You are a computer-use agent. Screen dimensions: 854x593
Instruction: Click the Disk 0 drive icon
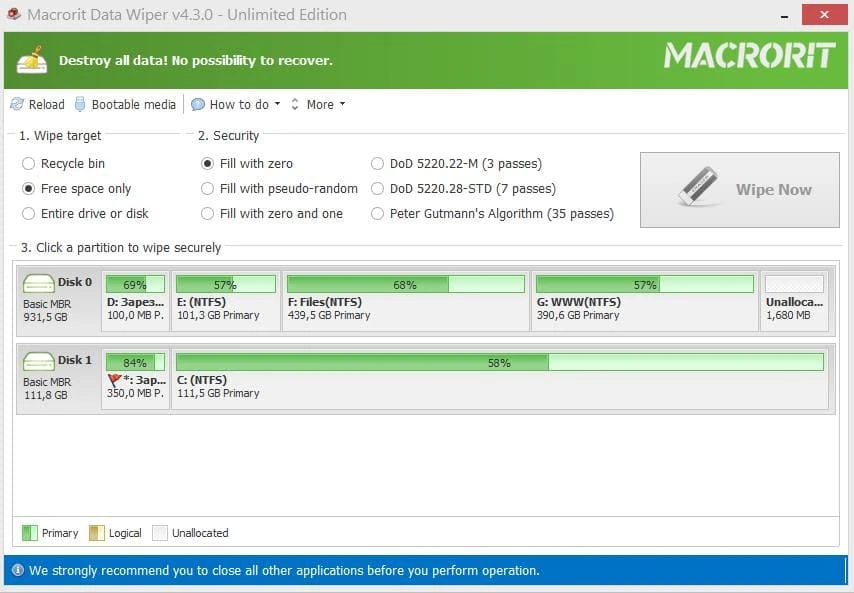pos(38,284)
